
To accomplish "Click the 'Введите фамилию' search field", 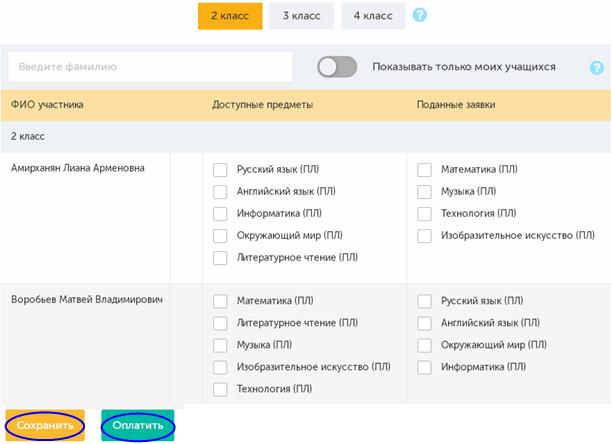I will tap(150, 67).
